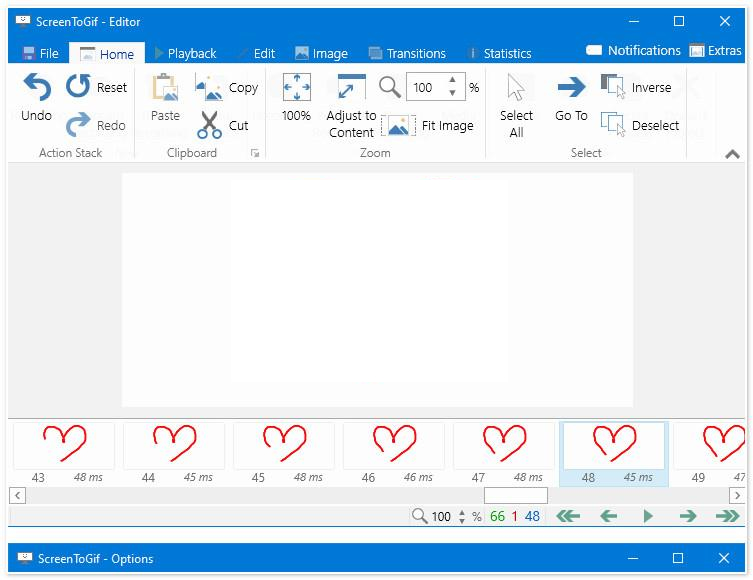Screen dimensions: 753x580
Task: Maximize the ScreenToGif Options window
Action: tap(678, 558)
